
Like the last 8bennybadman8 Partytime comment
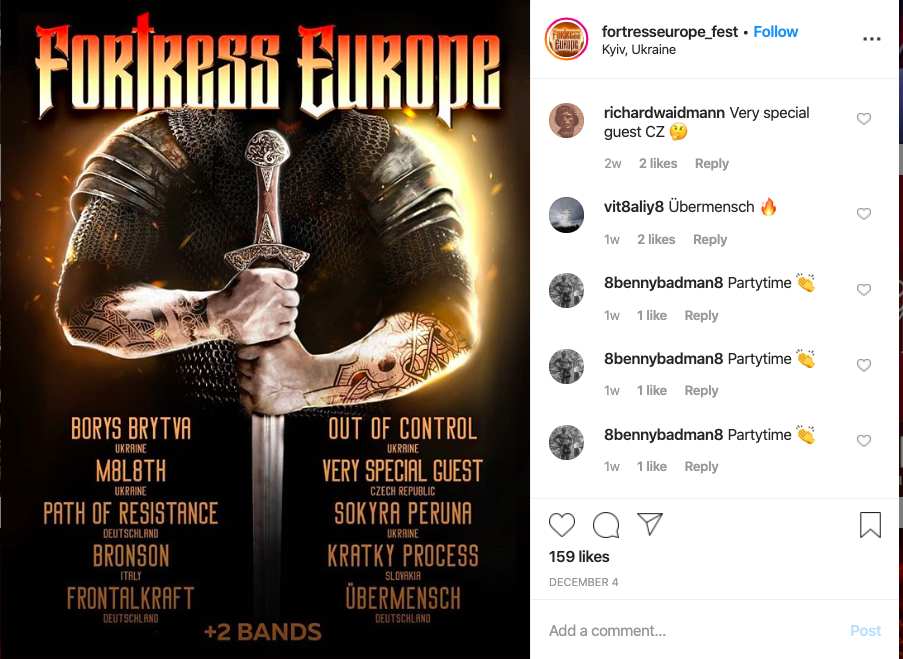pos(863,441)
